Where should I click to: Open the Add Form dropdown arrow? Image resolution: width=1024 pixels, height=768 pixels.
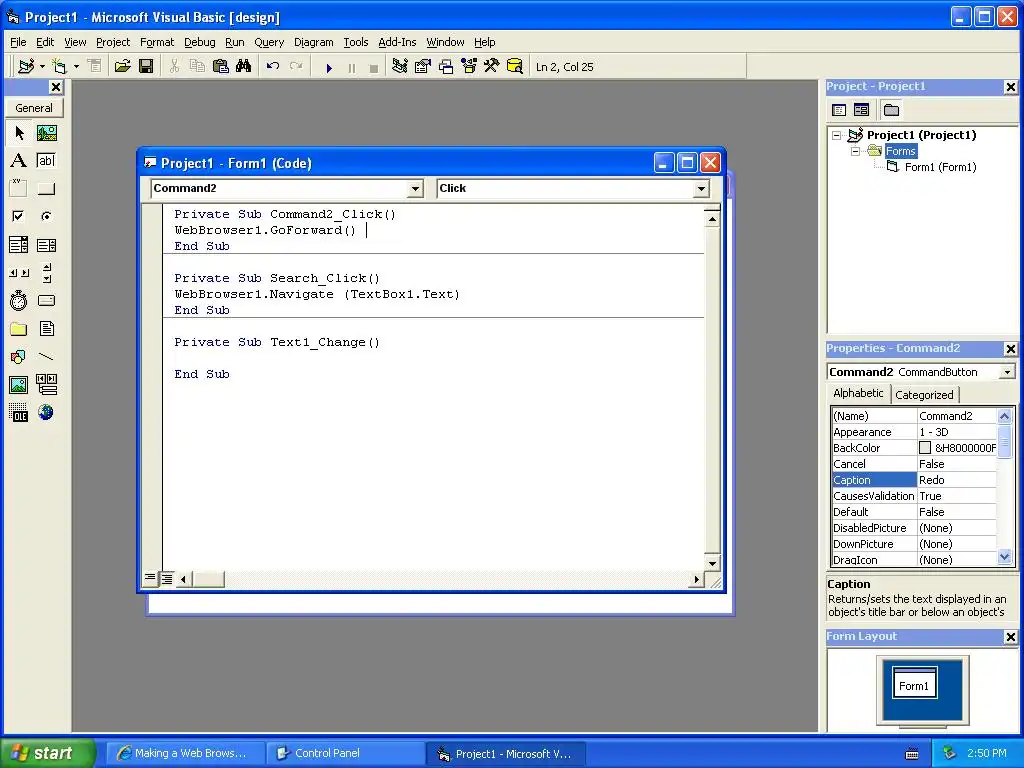pyautogui.click(x=76, y=67)
